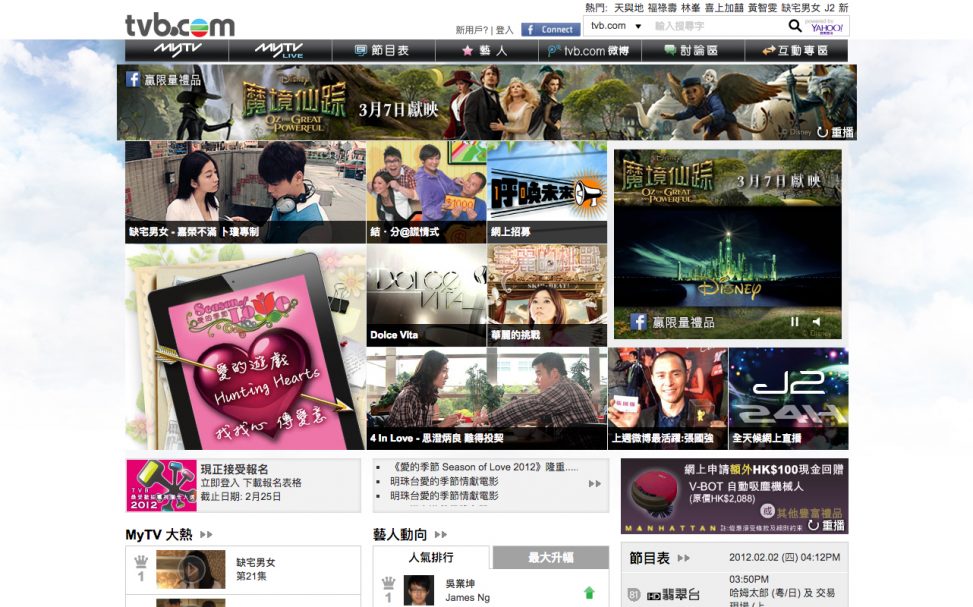973x607 pixels.
Task: Click the 喜上加囍 hot keyword link
Action: tap(724, 7)
